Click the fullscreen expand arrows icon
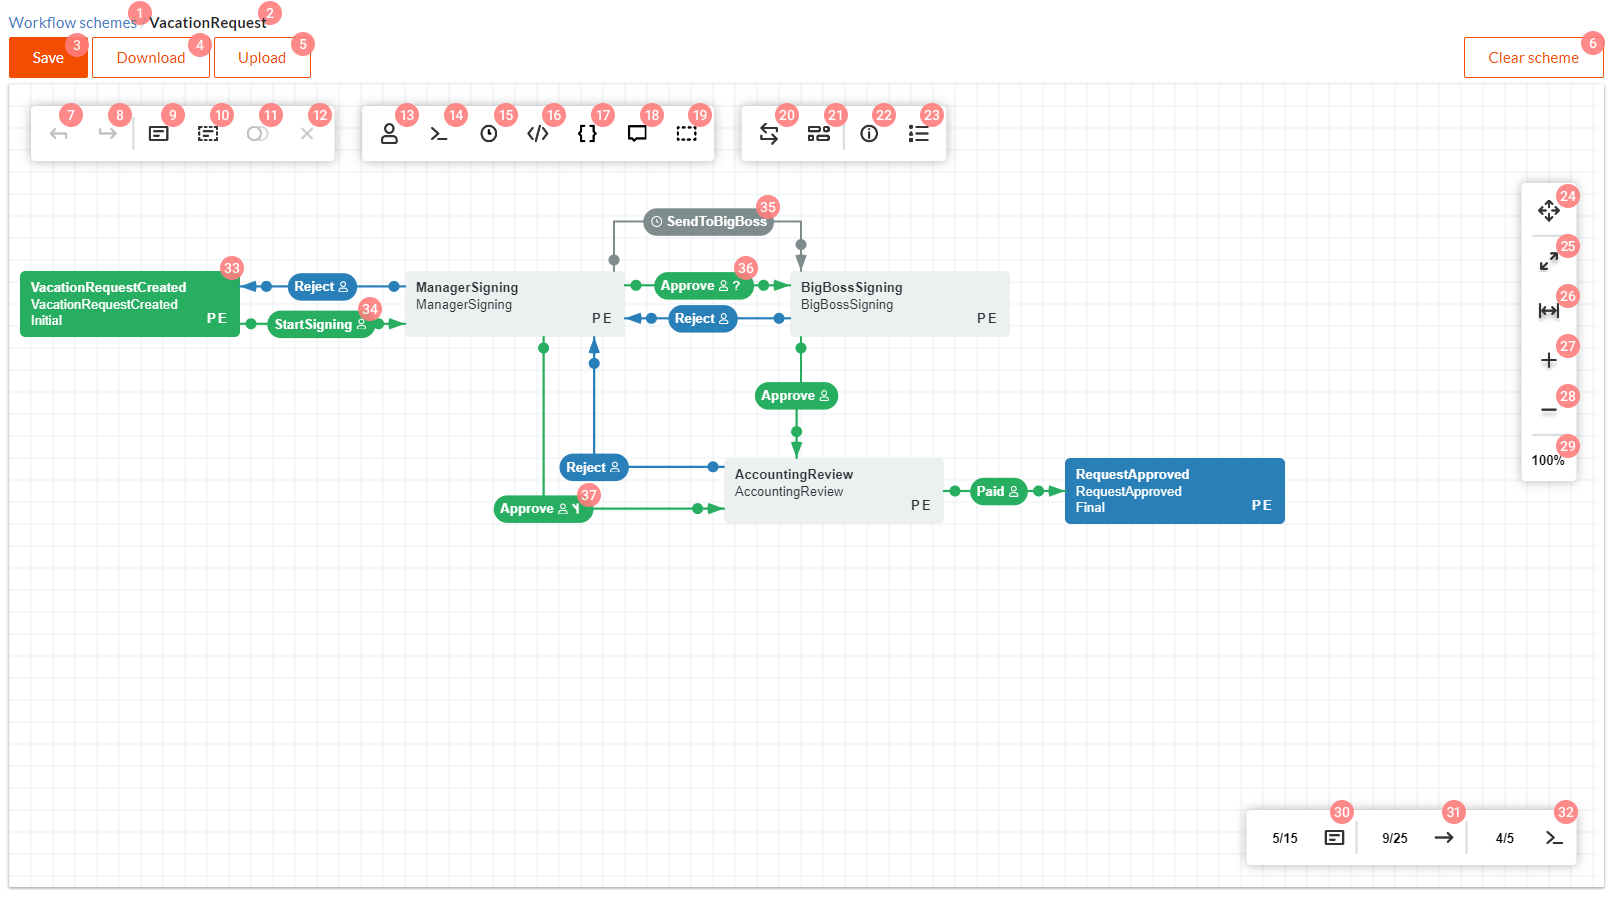The height and width of the screenshot is (902, 1609). (1549, 261)
